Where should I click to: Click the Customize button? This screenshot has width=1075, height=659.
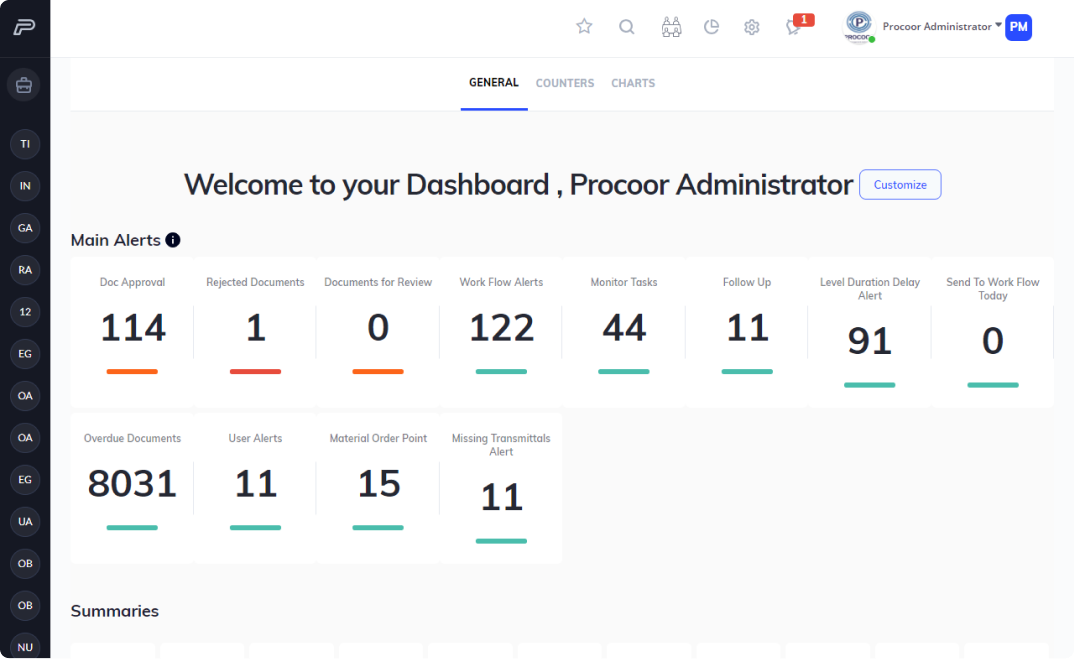pyautogui.click(x=899, y=184)
